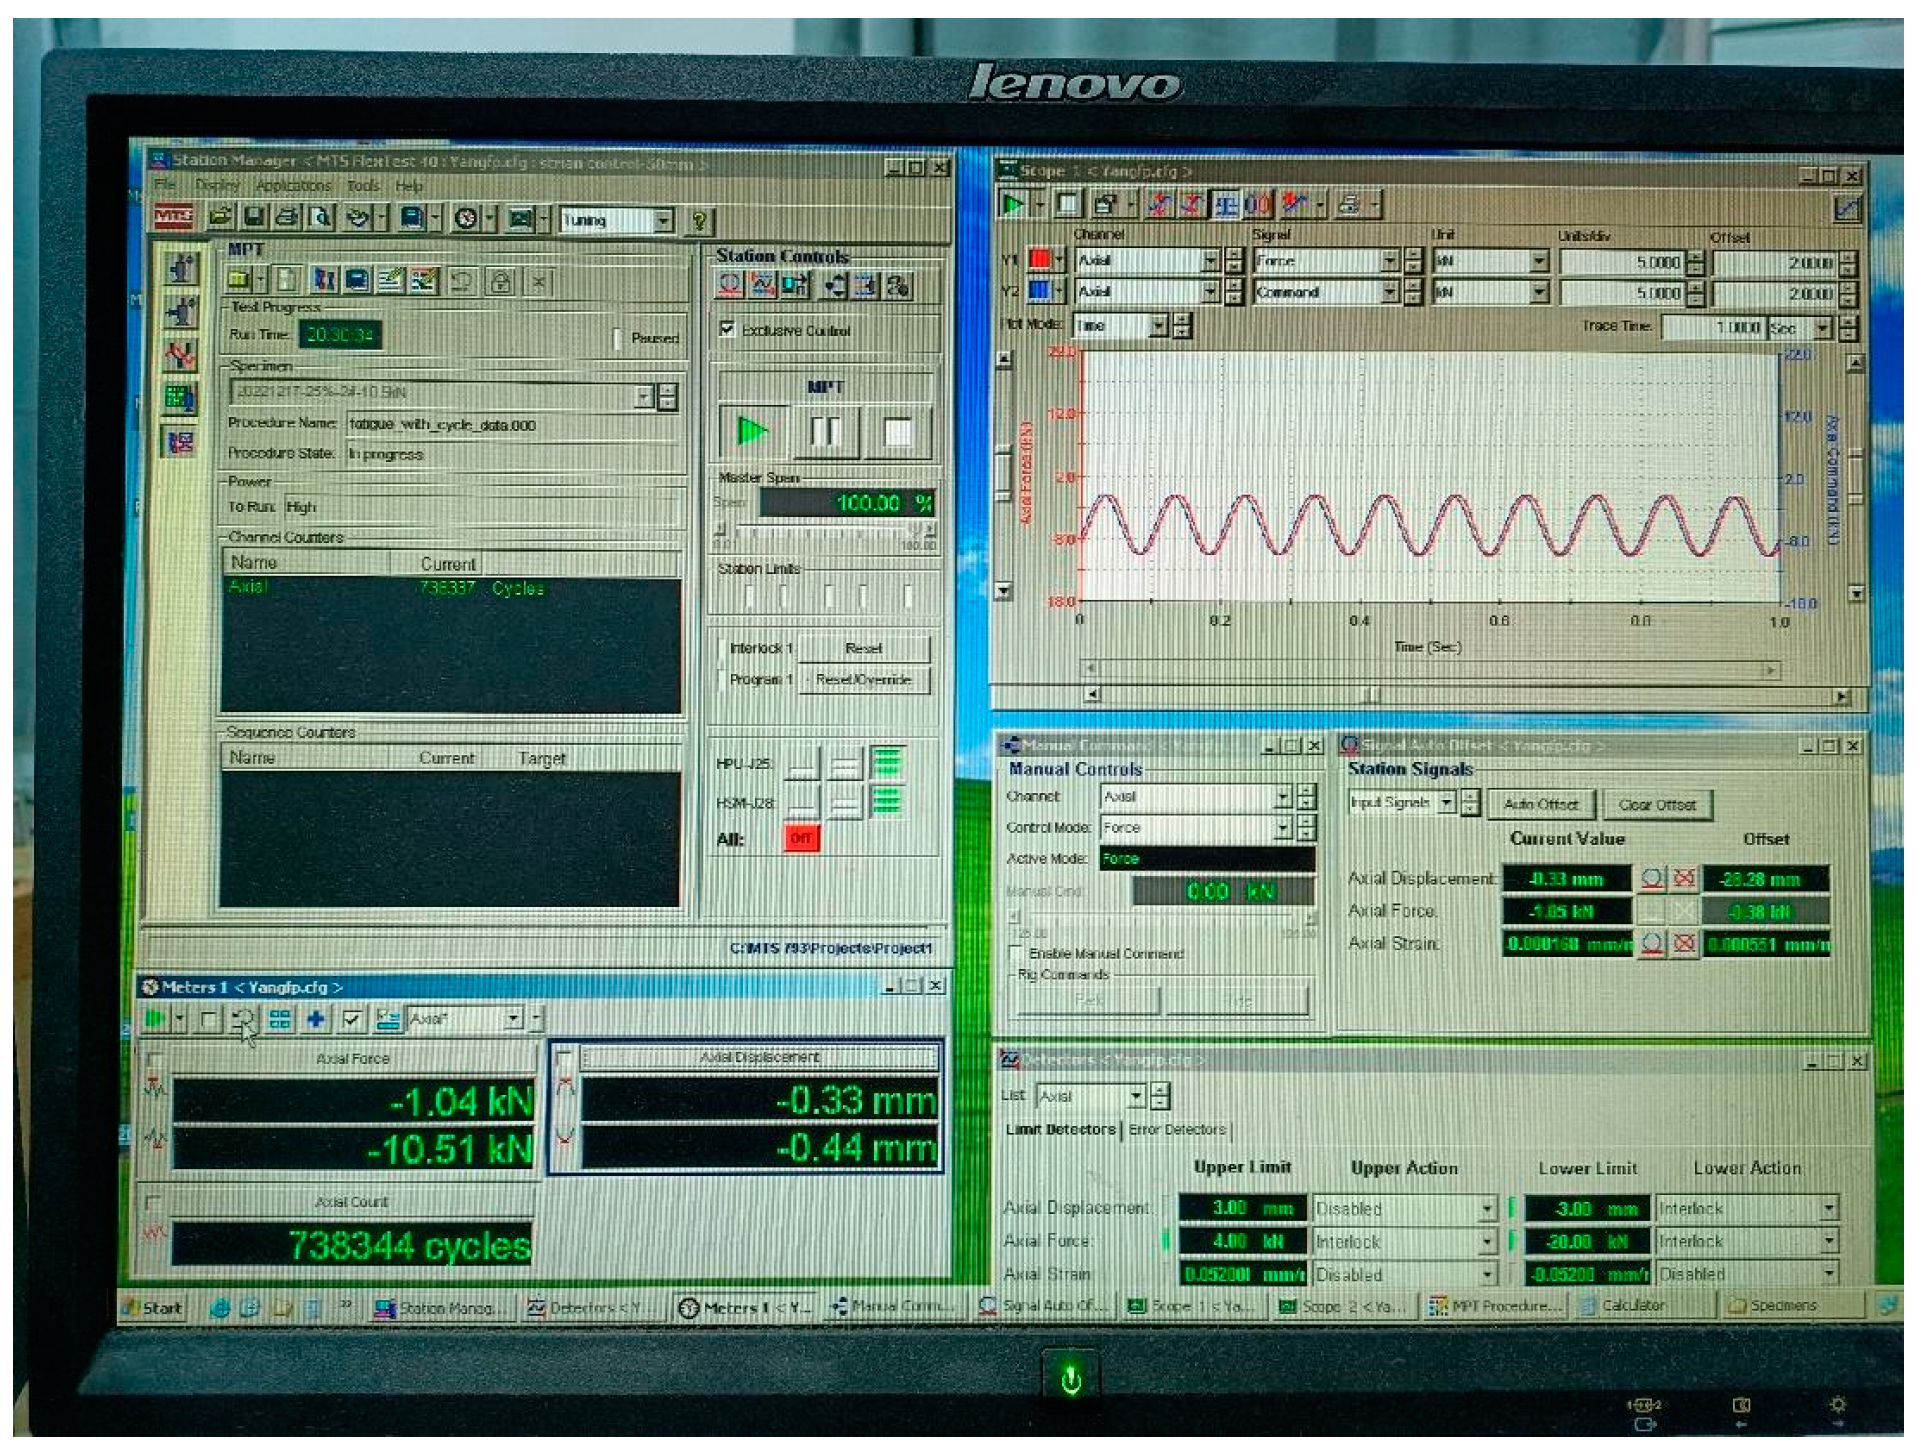Open the Y1 Signal Force dropdown

1389,261
